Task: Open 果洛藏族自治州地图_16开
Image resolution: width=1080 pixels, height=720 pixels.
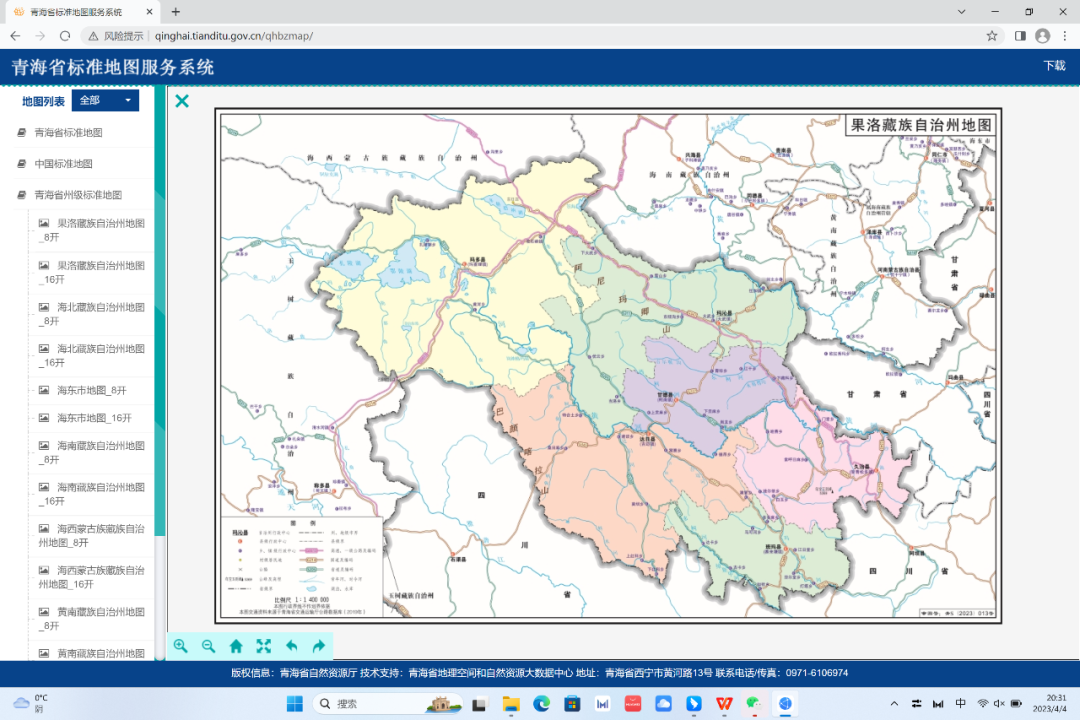Action: coord(92,272)
